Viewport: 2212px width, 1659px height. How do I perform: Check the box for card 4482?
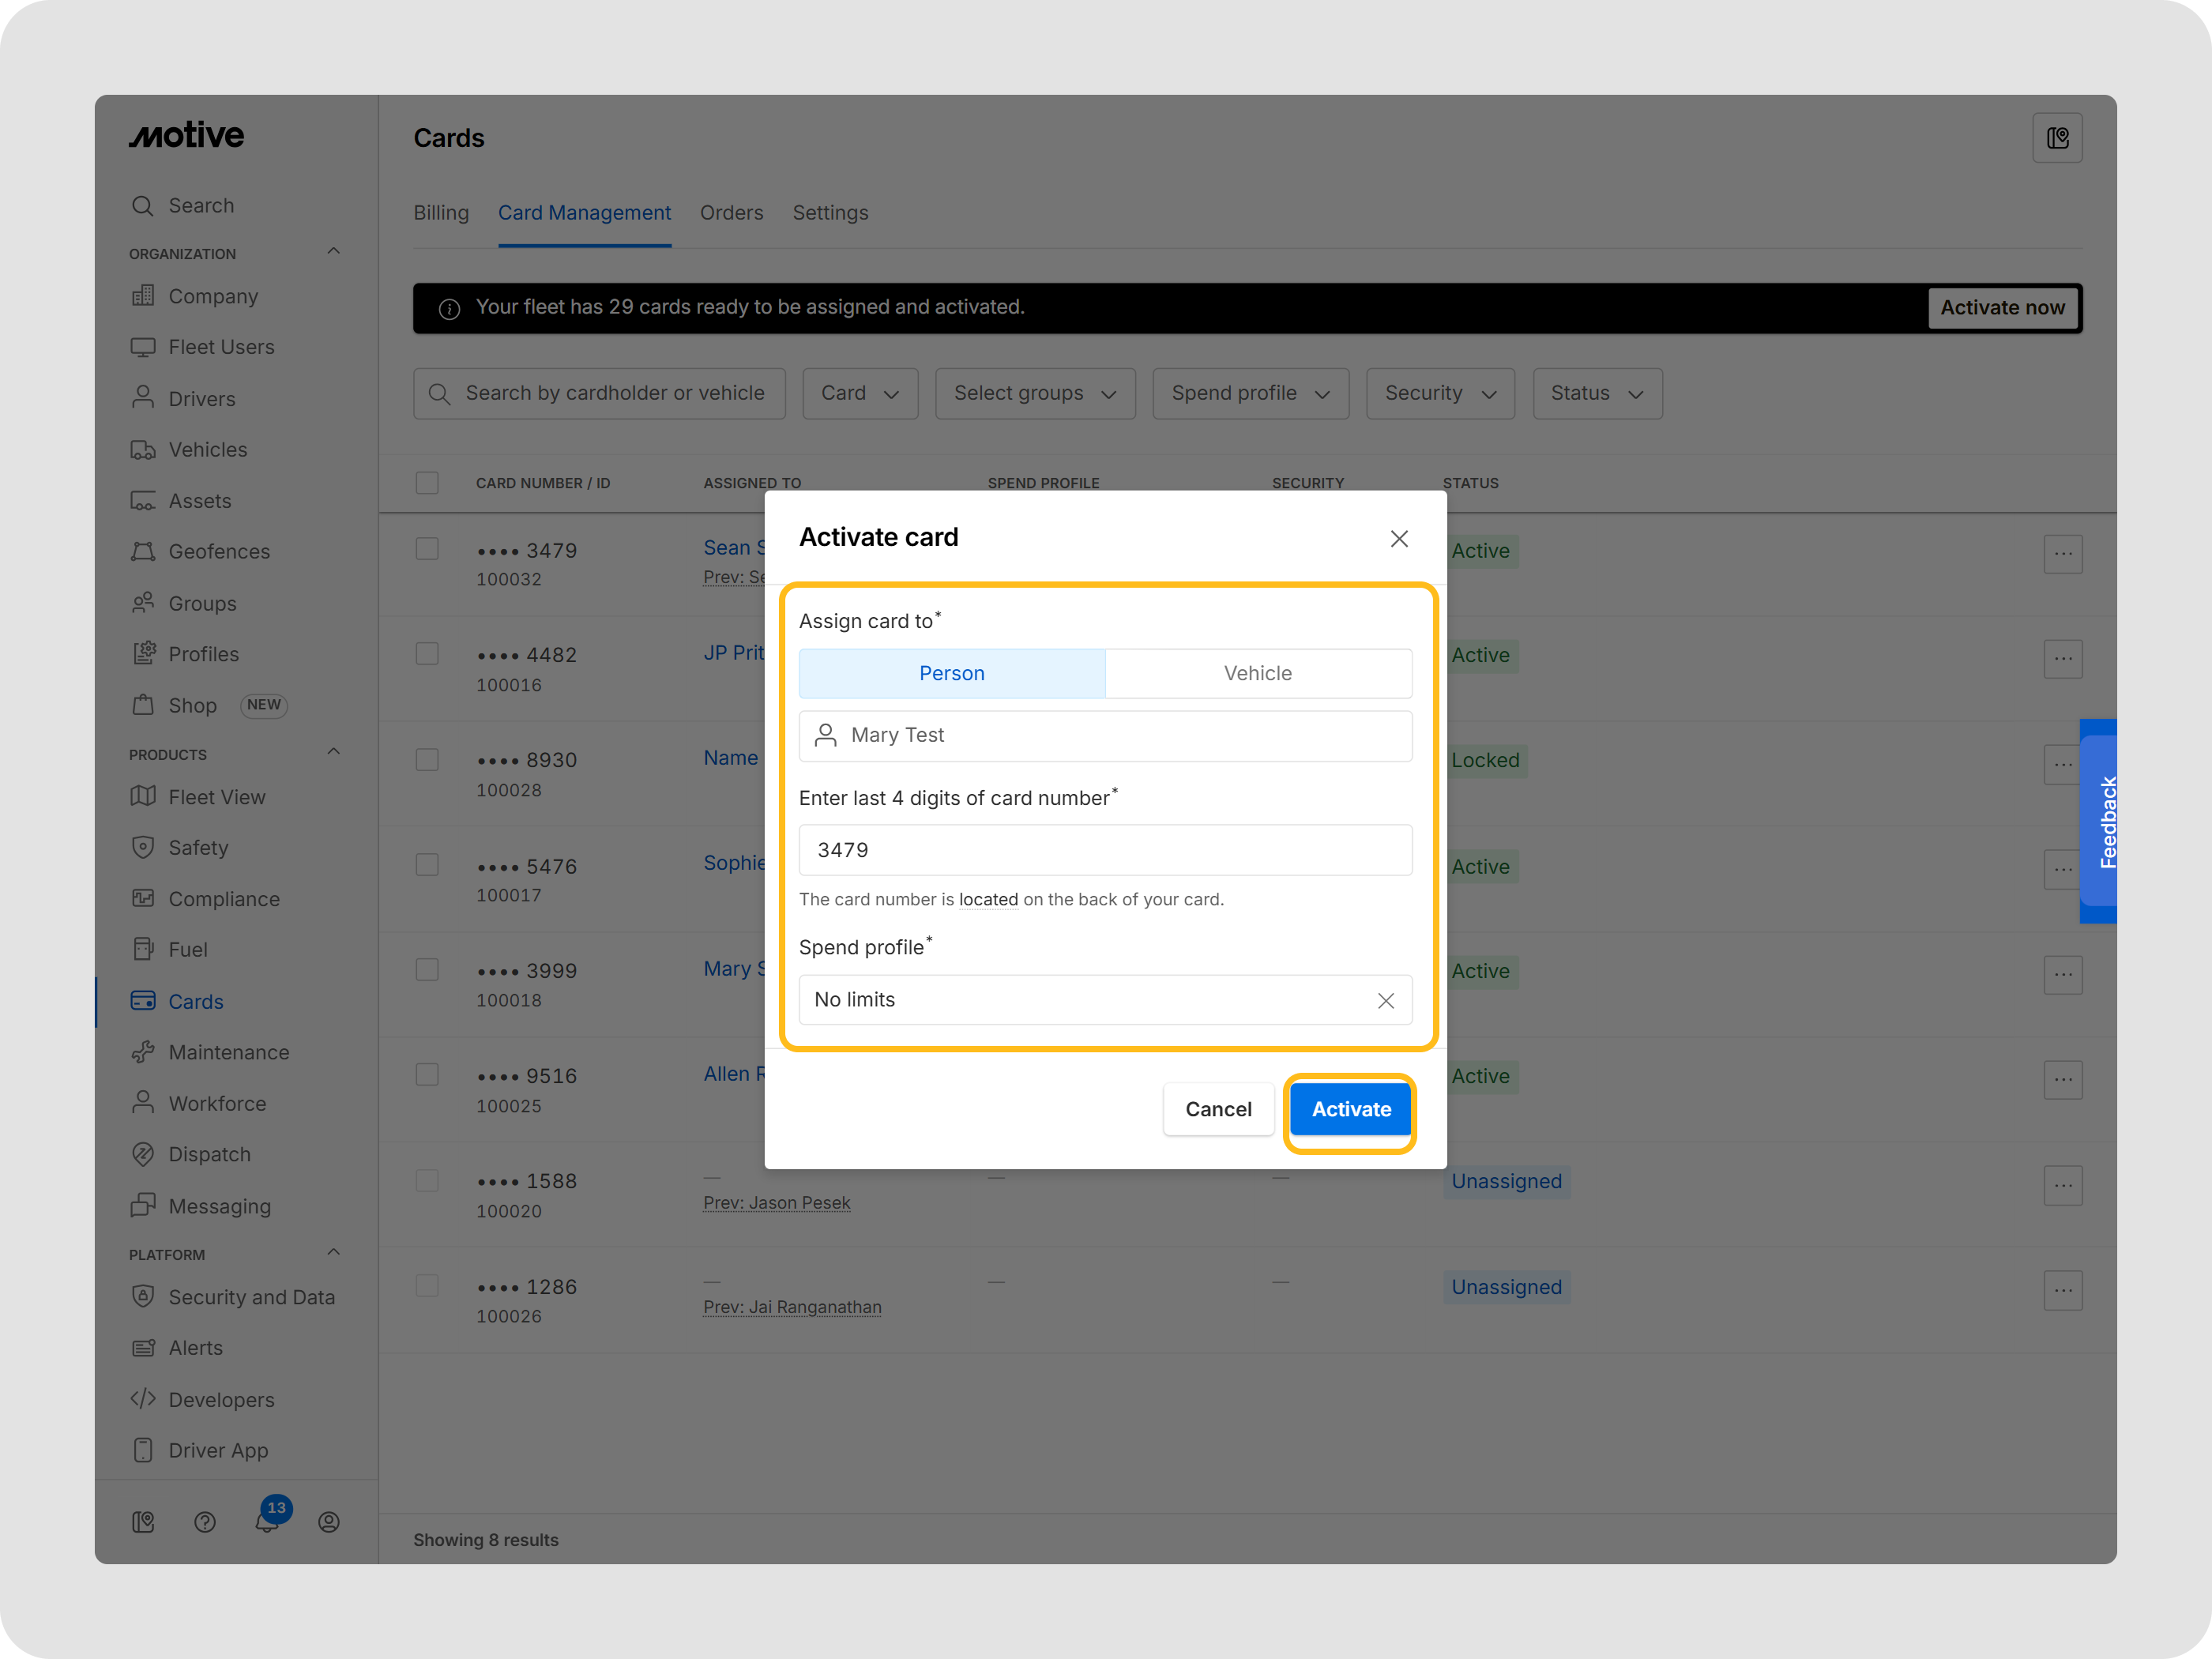427,654
